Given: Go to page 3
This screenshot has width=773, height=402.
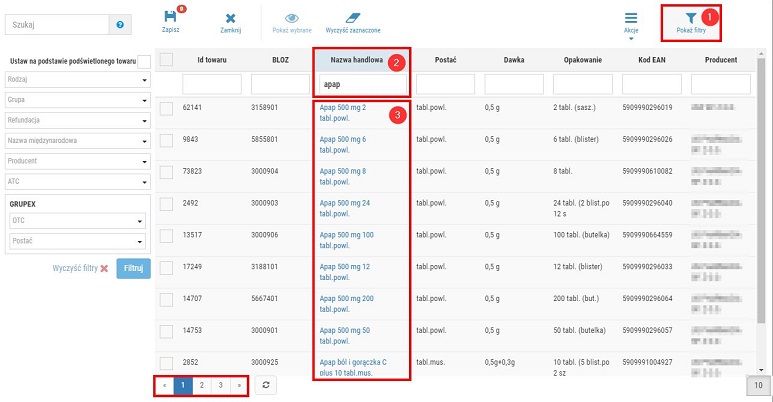Looking at the screenshot, I should click(x=220, y=385).
